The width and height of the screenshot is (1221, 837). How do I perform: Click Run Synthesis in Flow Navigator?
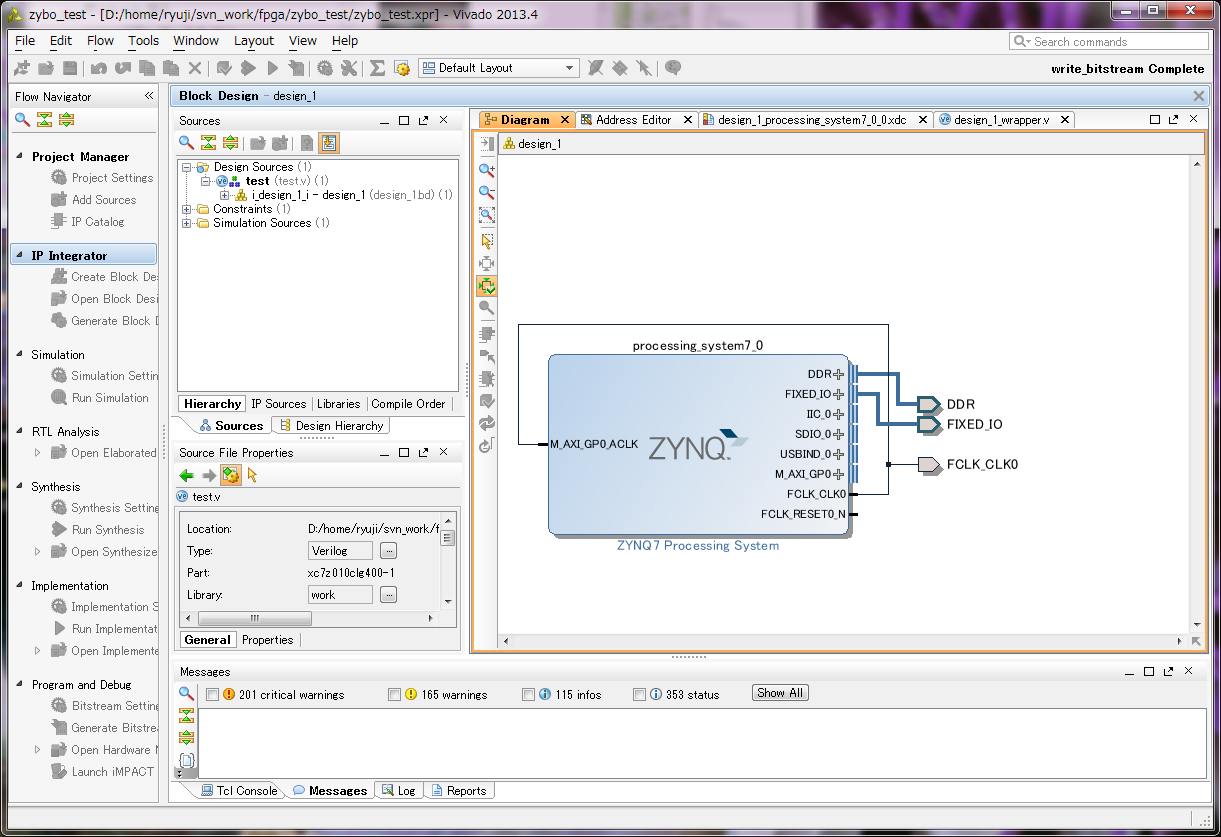99,530
